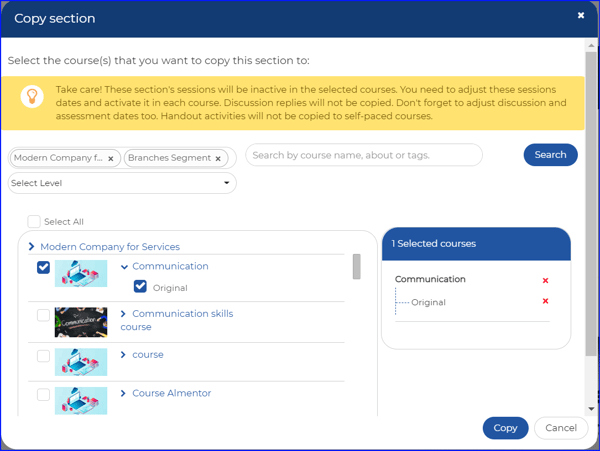Image resolution: width=600 pixels, height=451 pixels.
Task: Remove the Modern Company filter tag
Action: pos(111,159)
